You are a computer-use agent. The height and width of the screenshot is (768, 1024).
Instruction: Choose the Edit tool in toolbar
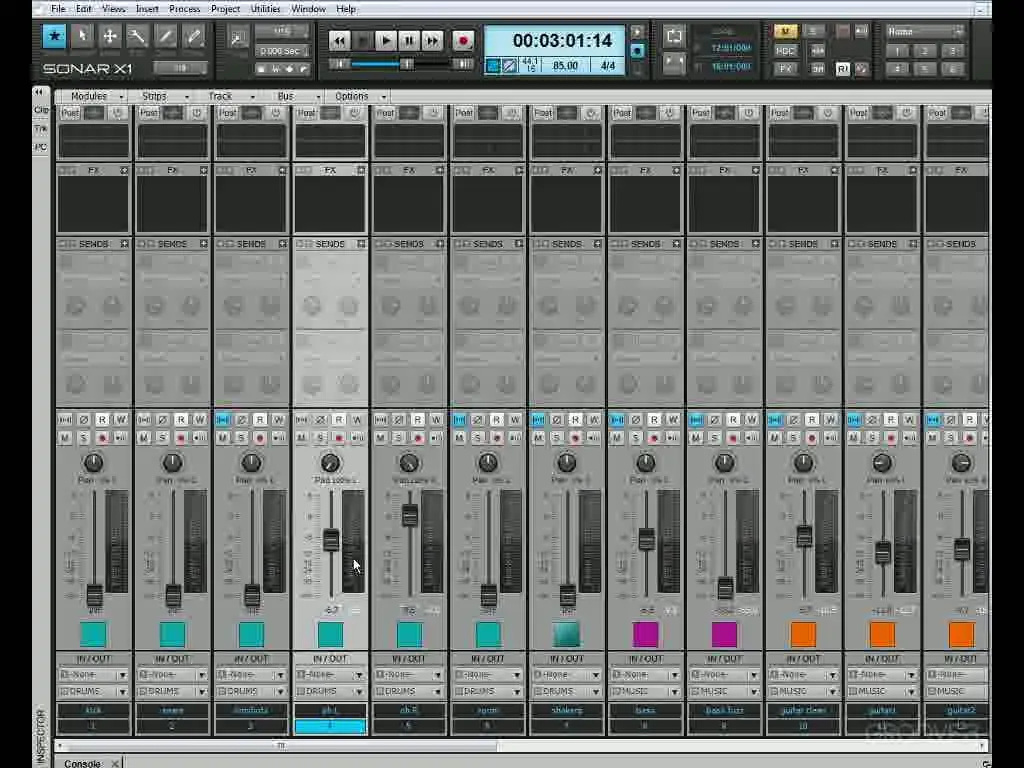pyautogui.click(x=137, y=37)
